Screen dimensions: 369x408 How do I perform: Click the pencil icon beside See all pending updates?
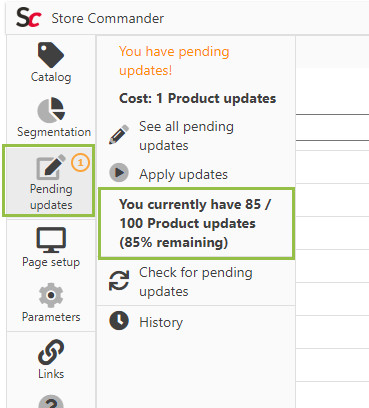119,135
